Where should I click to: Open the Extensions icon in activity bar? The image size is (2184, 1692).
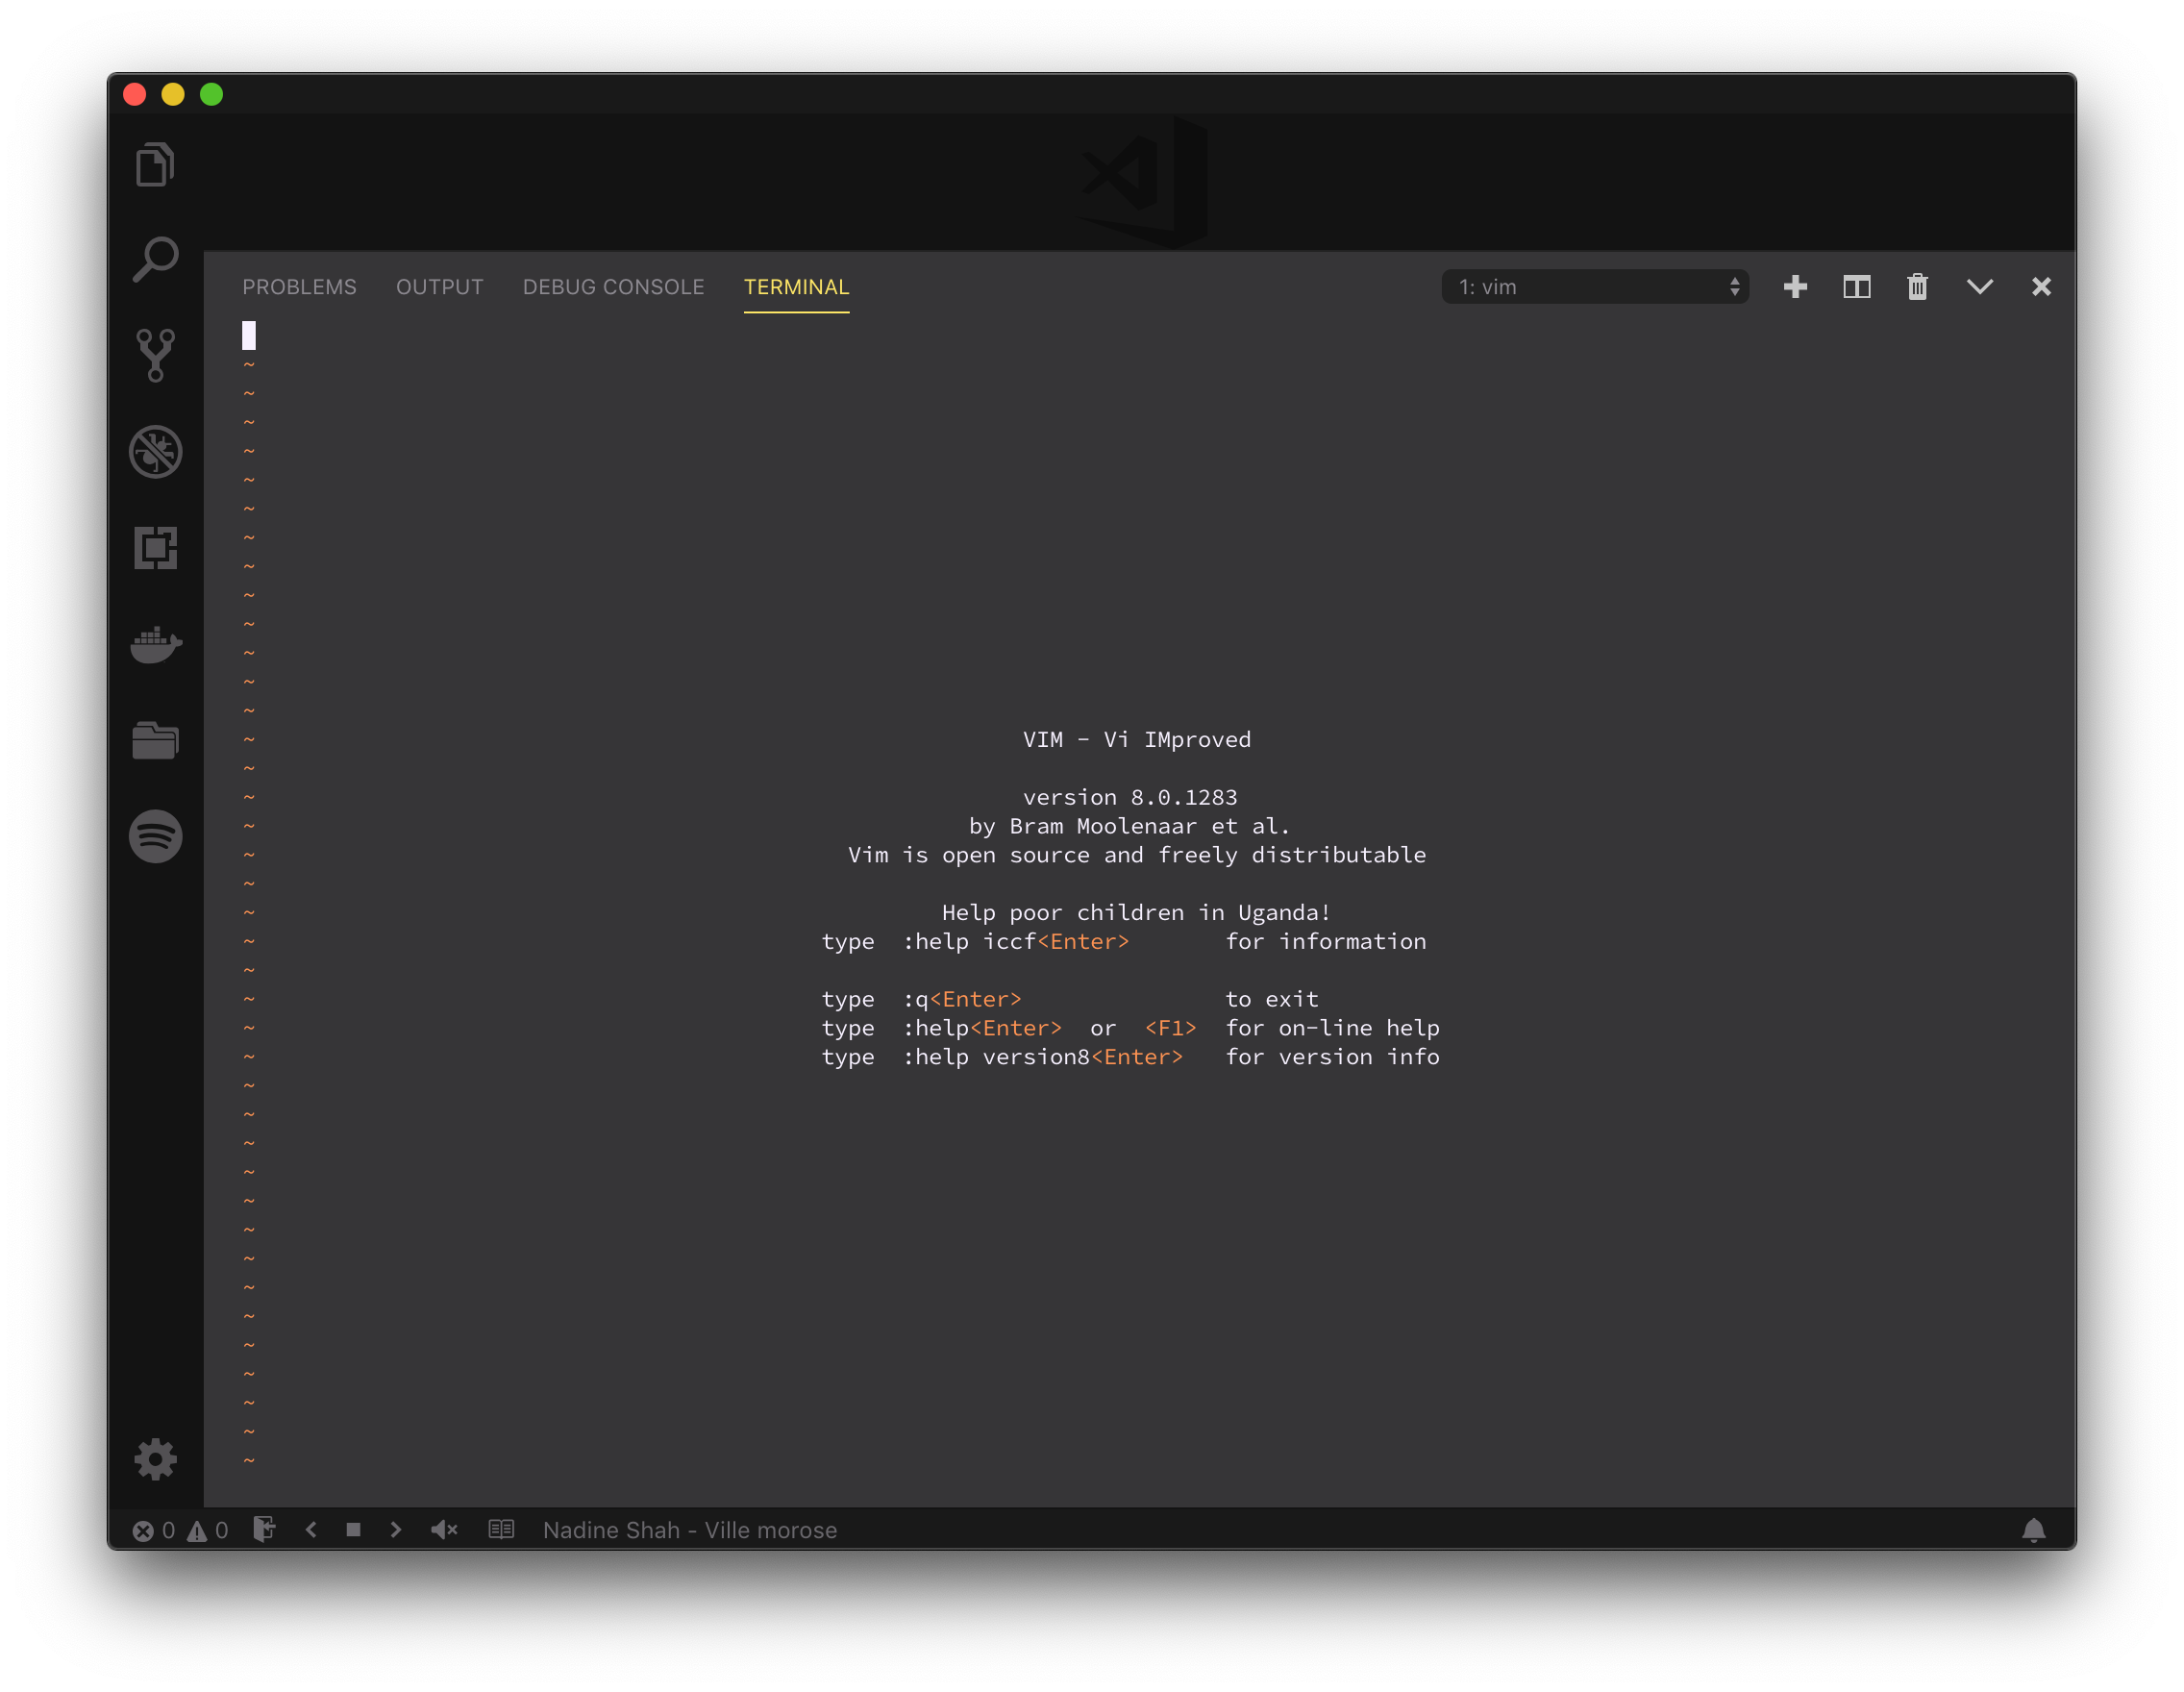click(x=155, y=548)
